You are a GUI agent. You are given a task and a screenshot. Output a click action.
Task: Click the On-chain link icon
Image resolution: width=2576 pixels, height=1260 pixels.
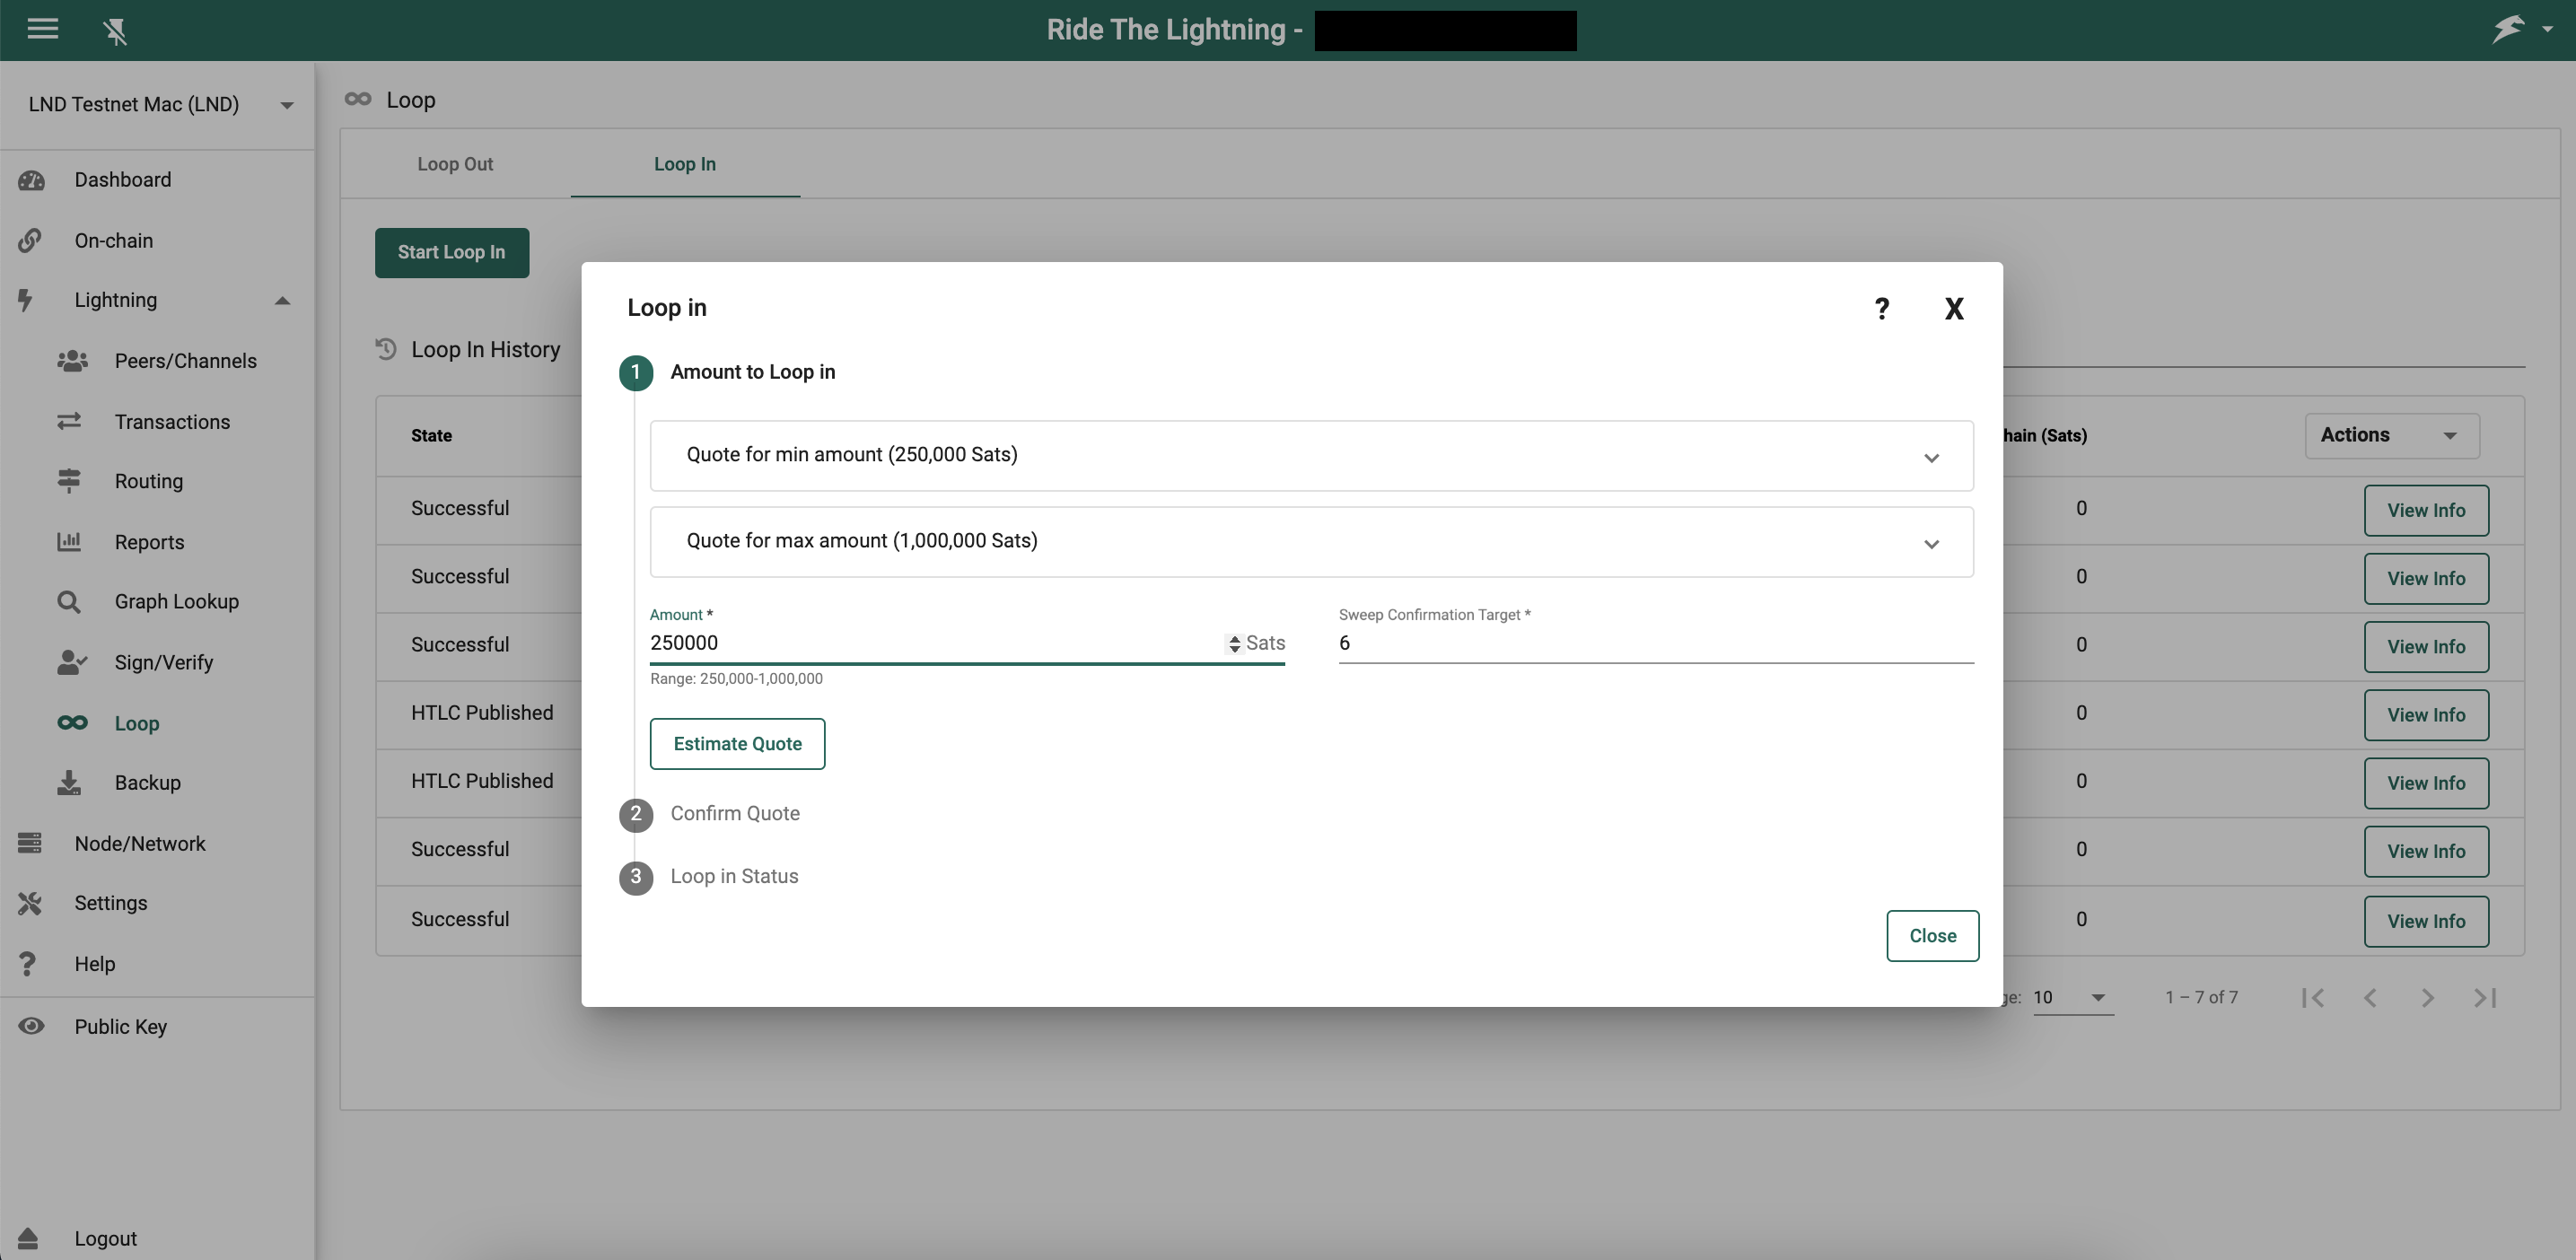30,241
